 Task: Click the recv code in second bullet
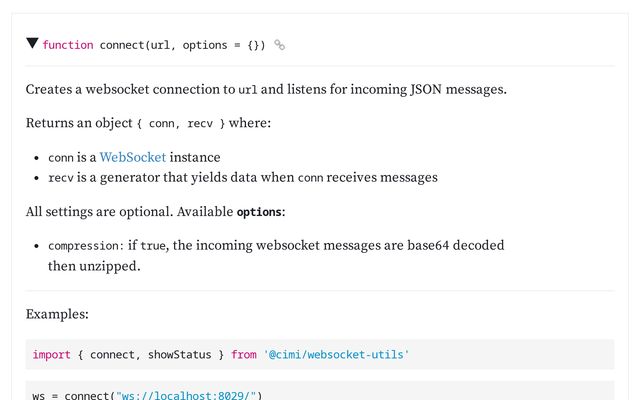click(61, 178)
